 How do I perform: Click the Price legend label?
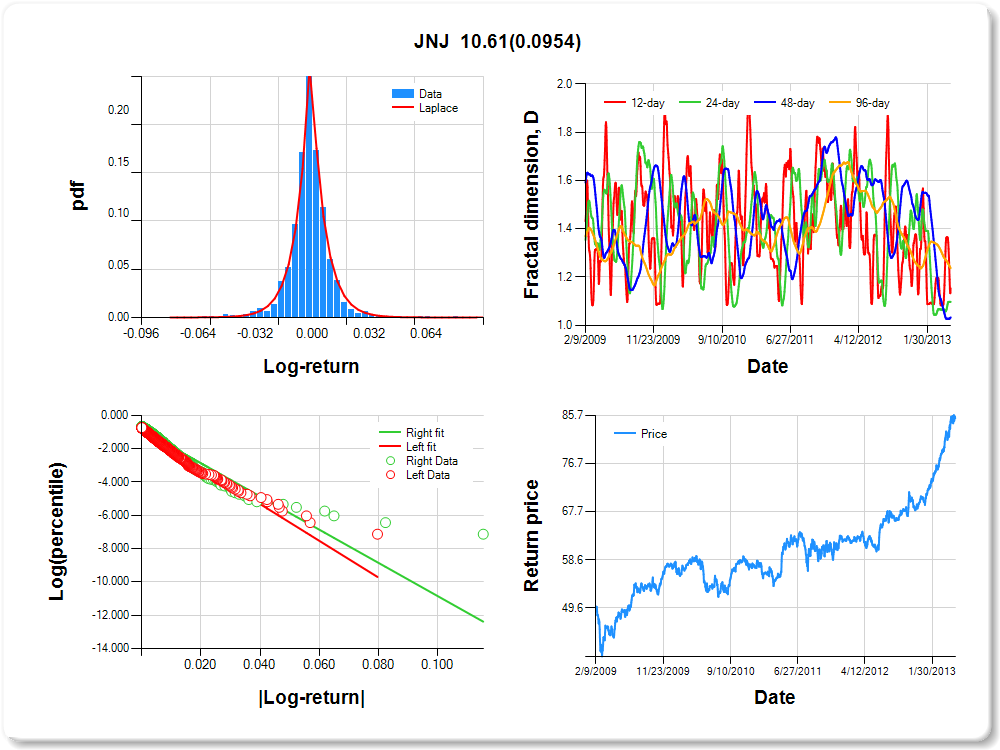[654, 434]
